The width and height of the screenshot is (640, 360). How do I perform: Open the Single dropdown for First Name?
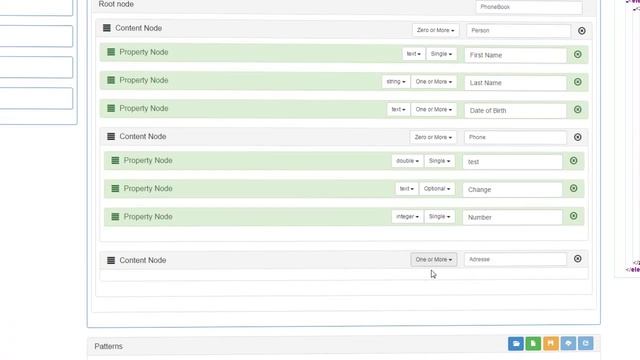point(441,54)
